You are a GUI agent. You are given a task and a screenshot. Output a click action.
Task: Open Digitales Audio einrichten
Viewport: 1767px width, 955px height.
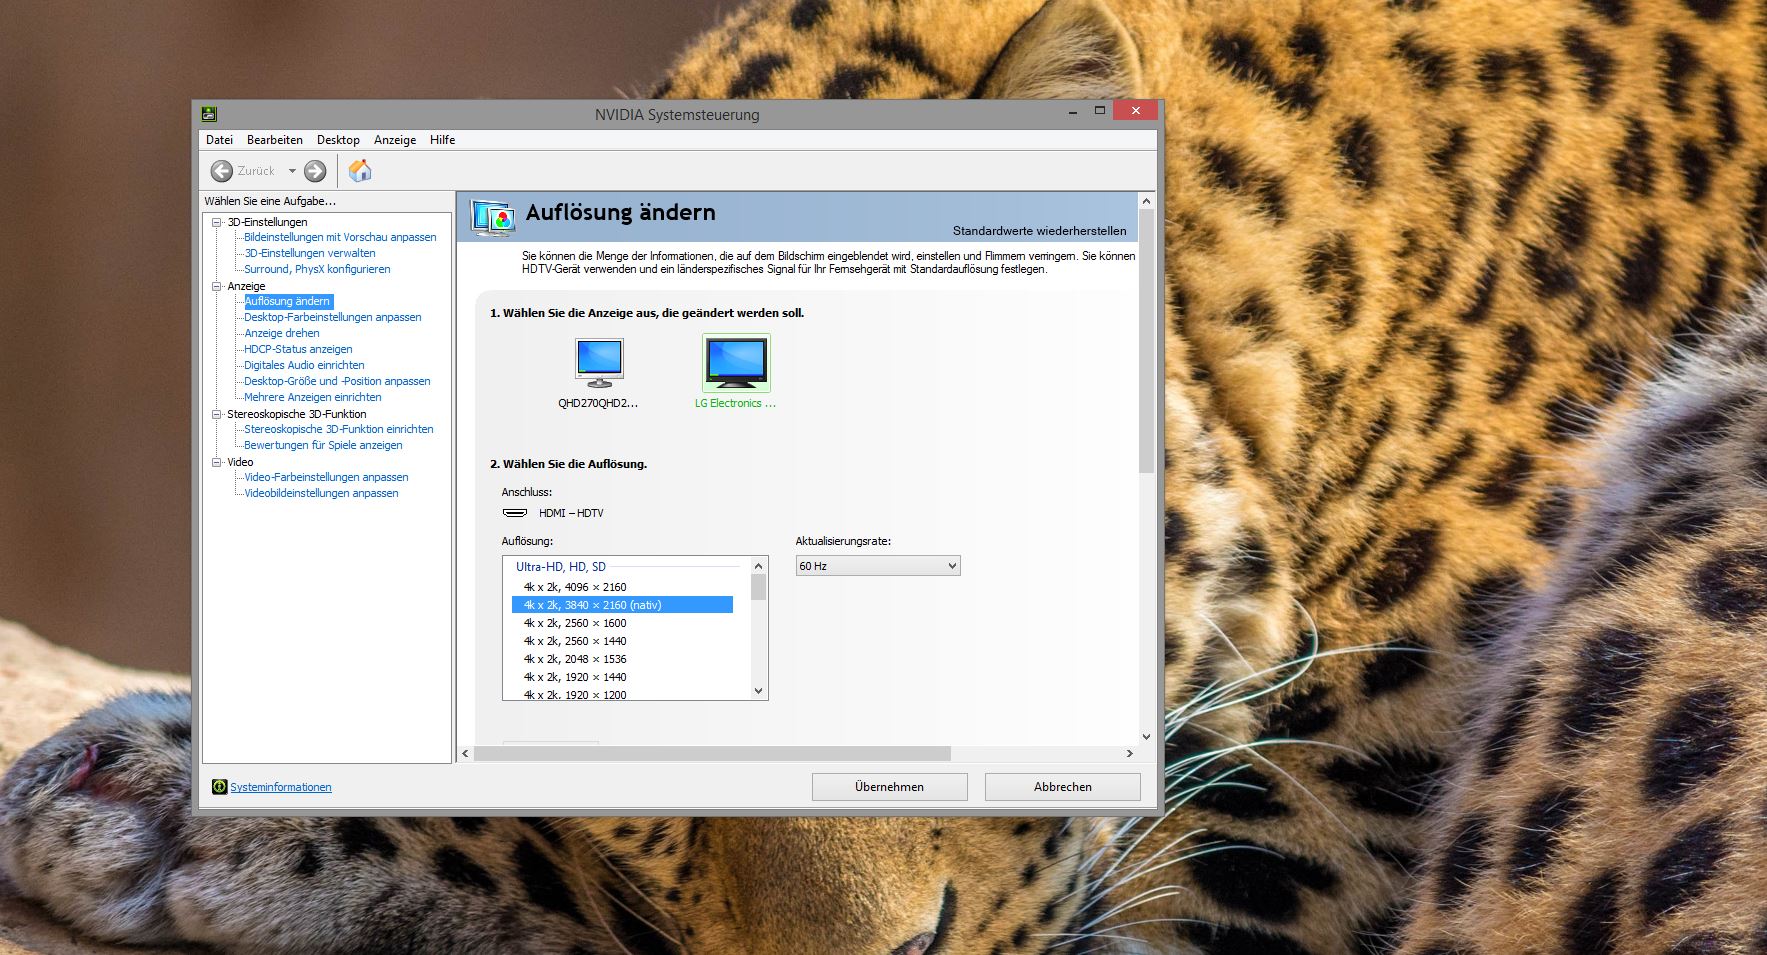[304, 365]
